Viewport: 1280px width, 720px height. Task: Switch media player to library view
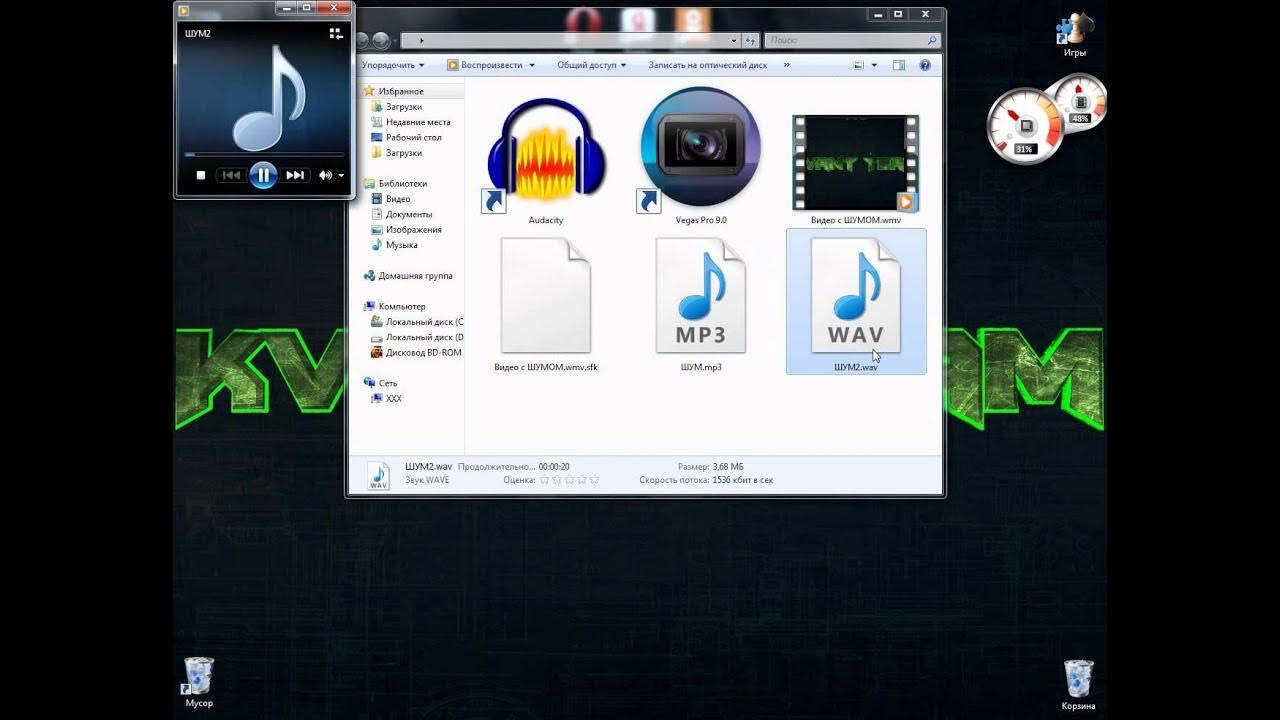336,33
